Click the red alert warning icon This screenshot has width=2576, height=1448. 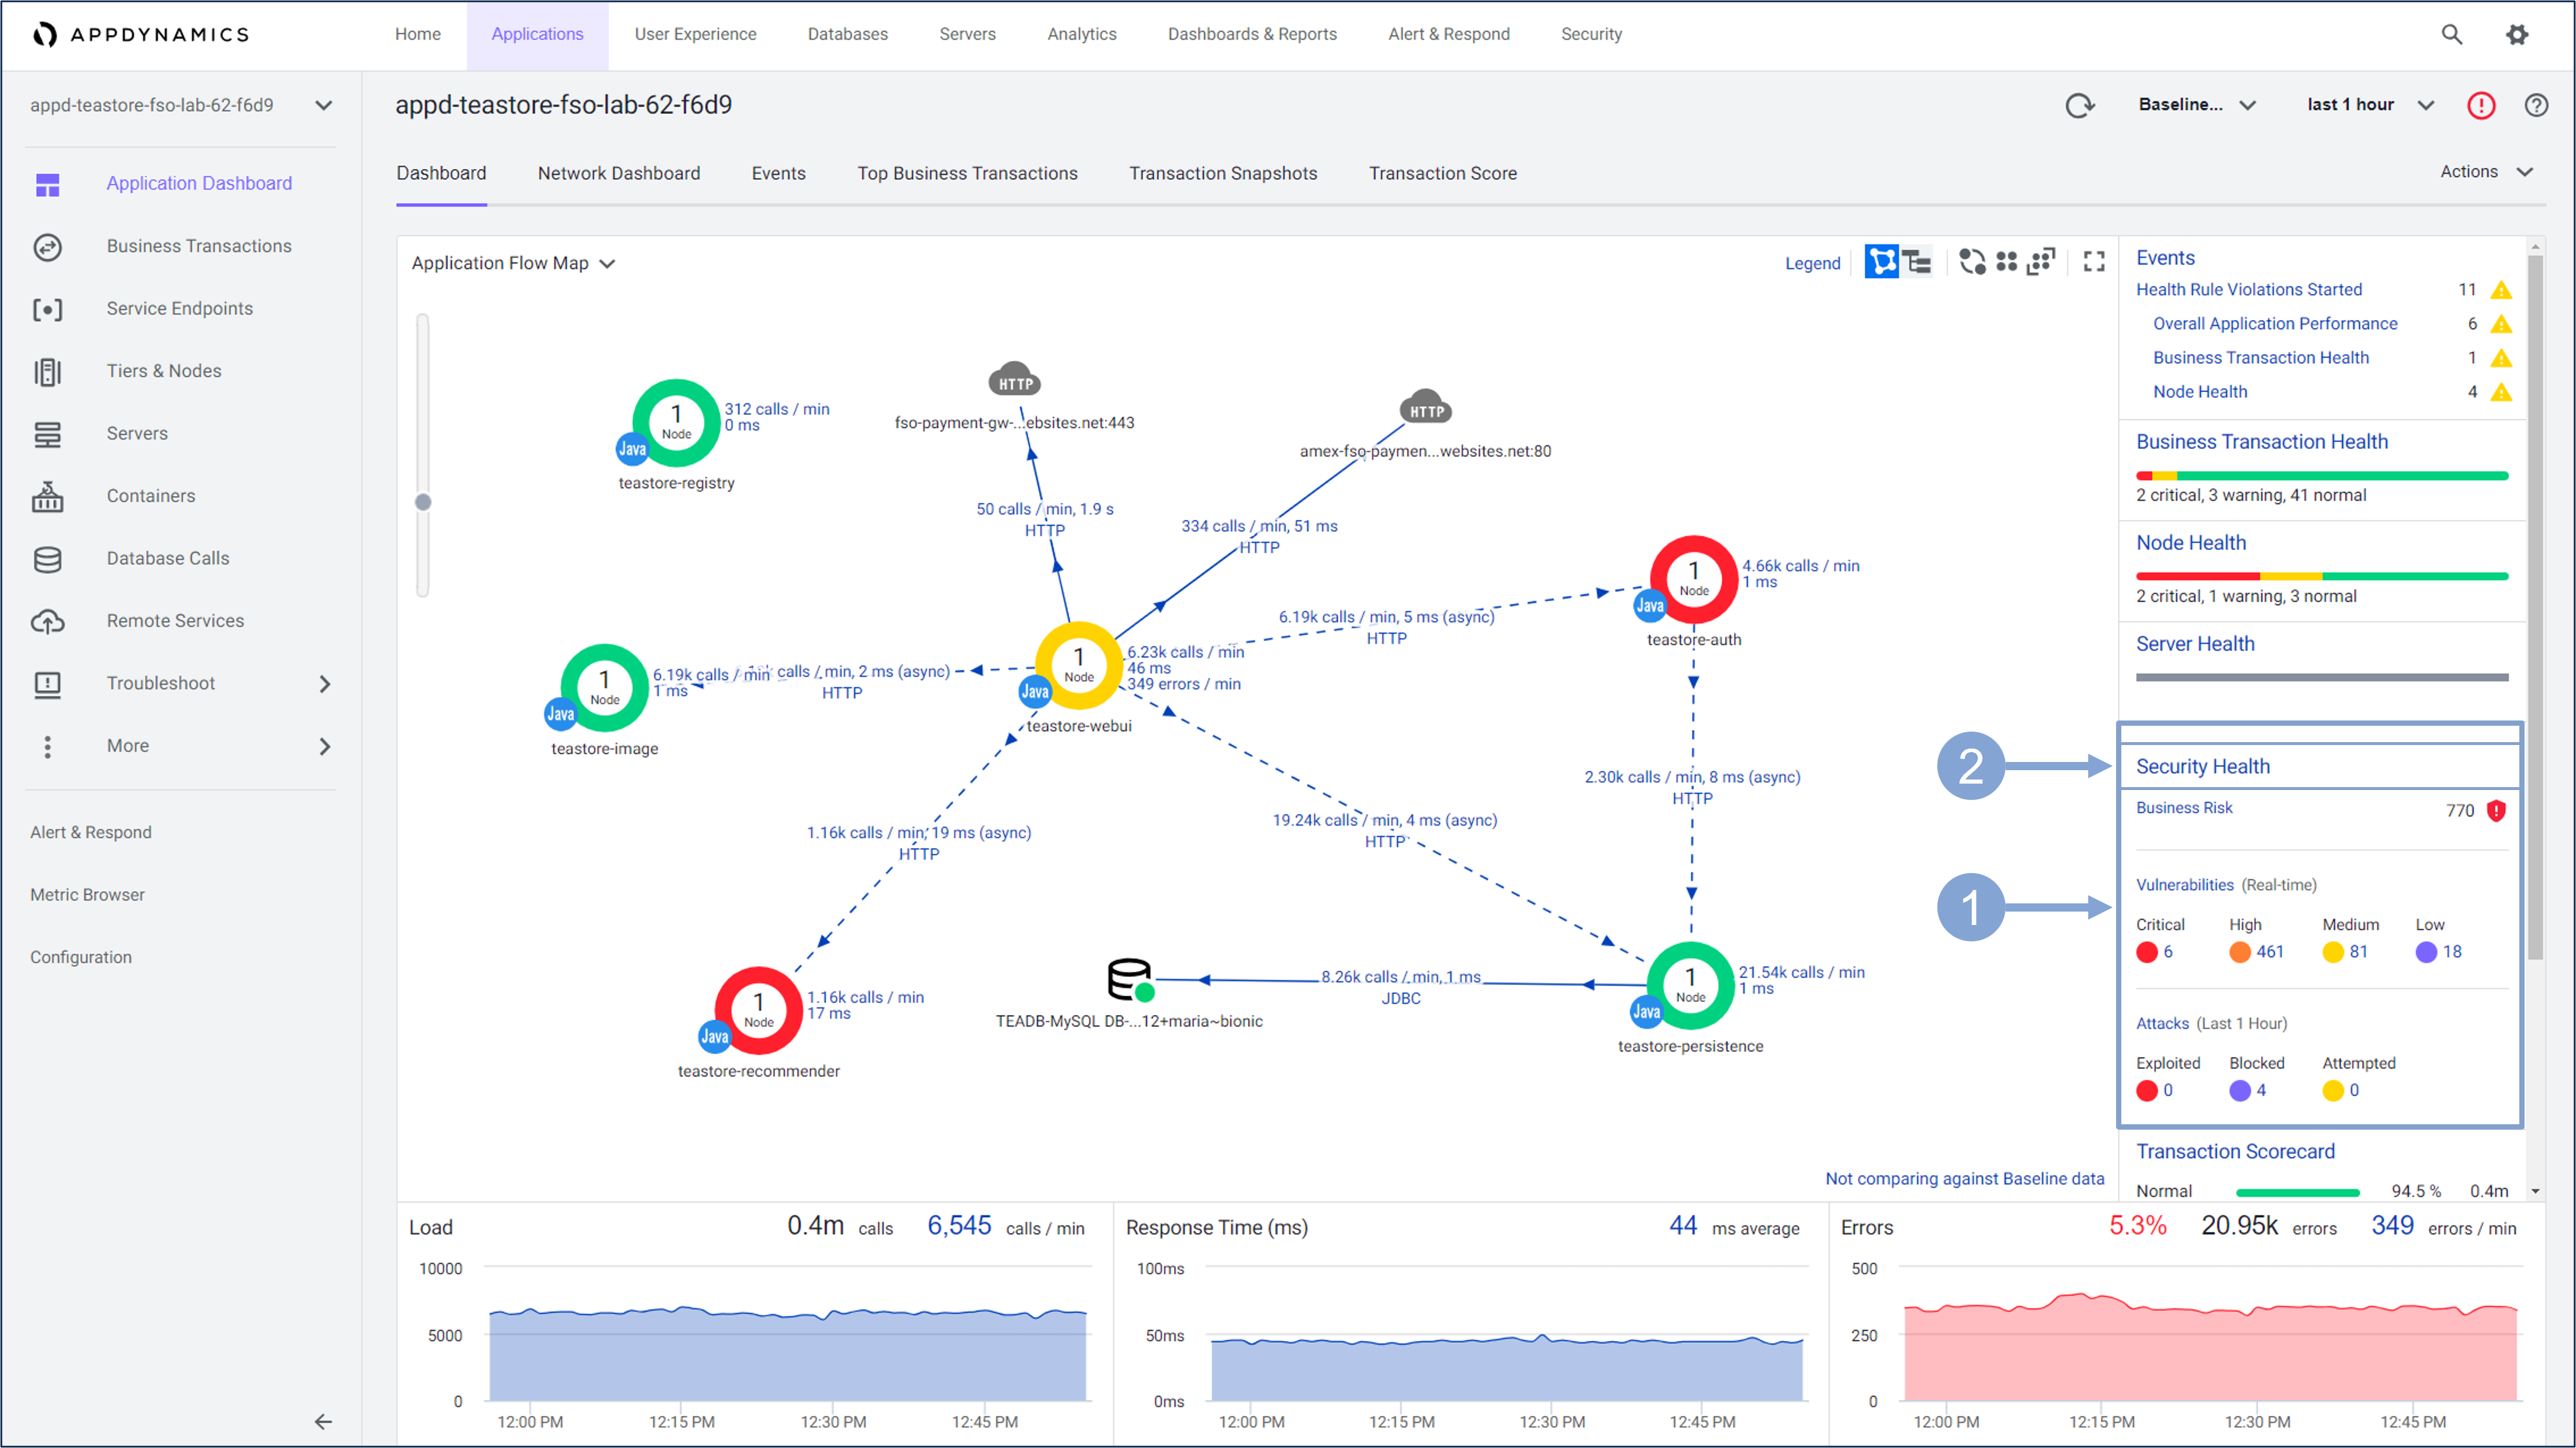pyautogui.click(x=2481, y=105)
